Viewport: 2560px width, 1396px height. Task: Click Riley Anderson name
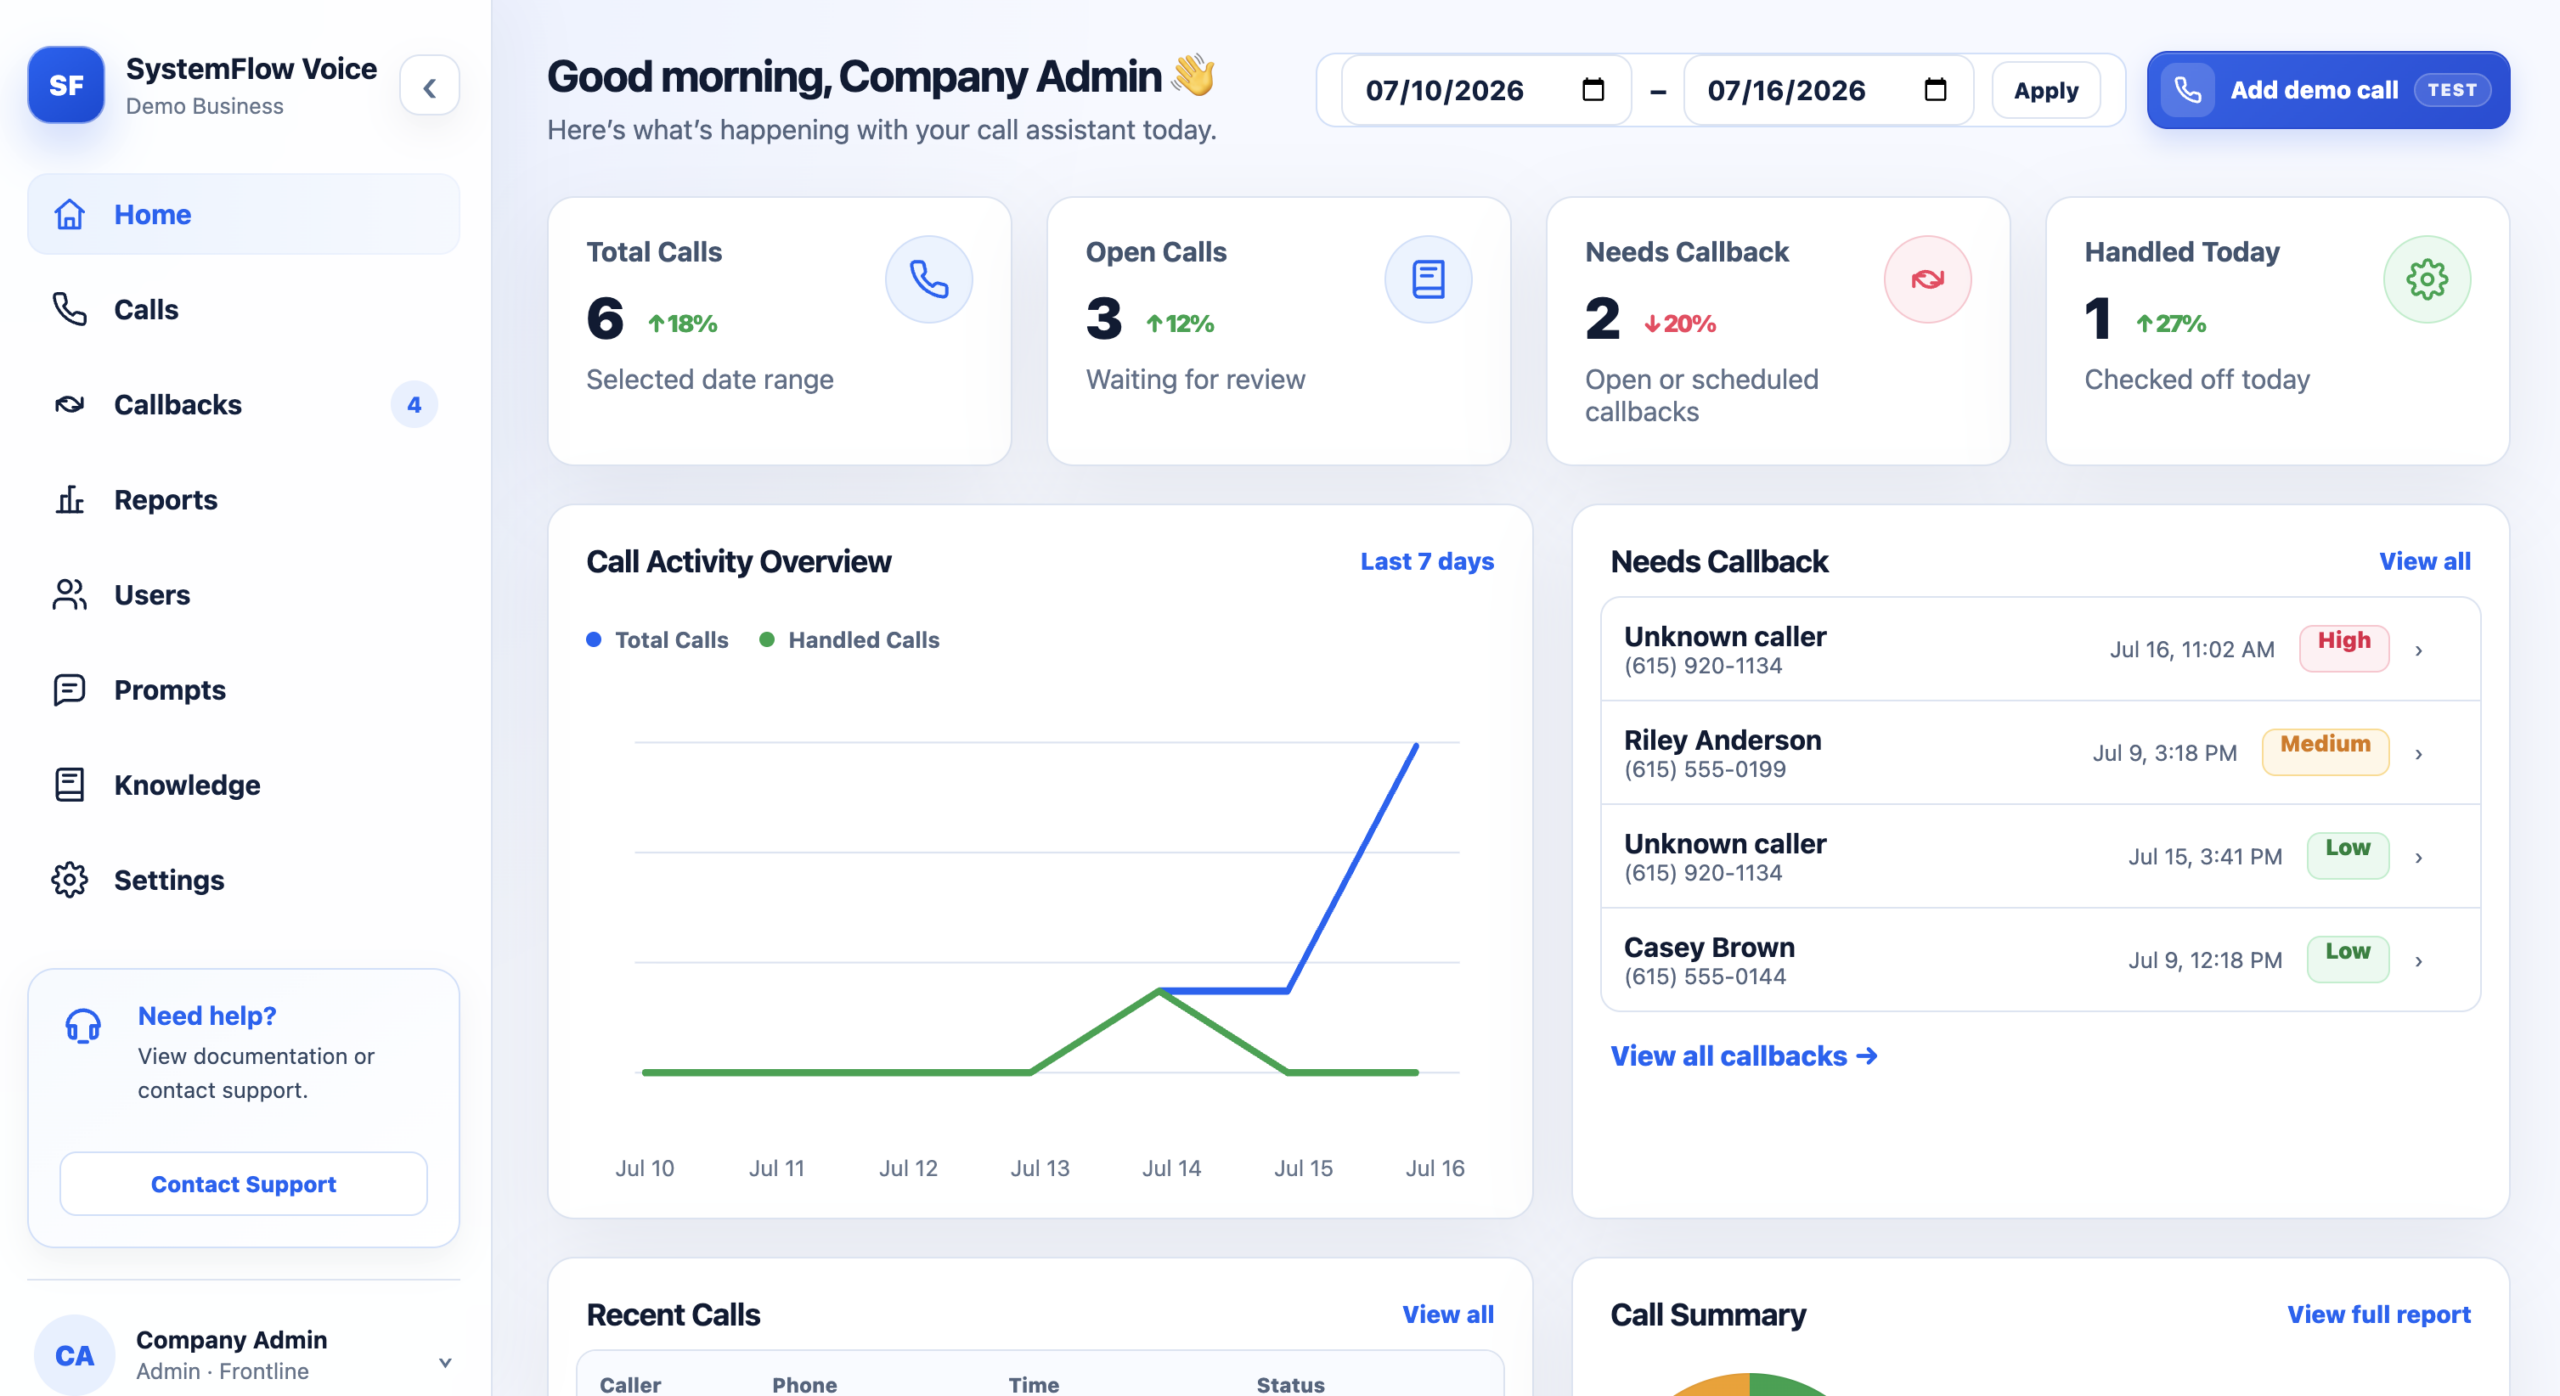click(x=1722, y=740)
